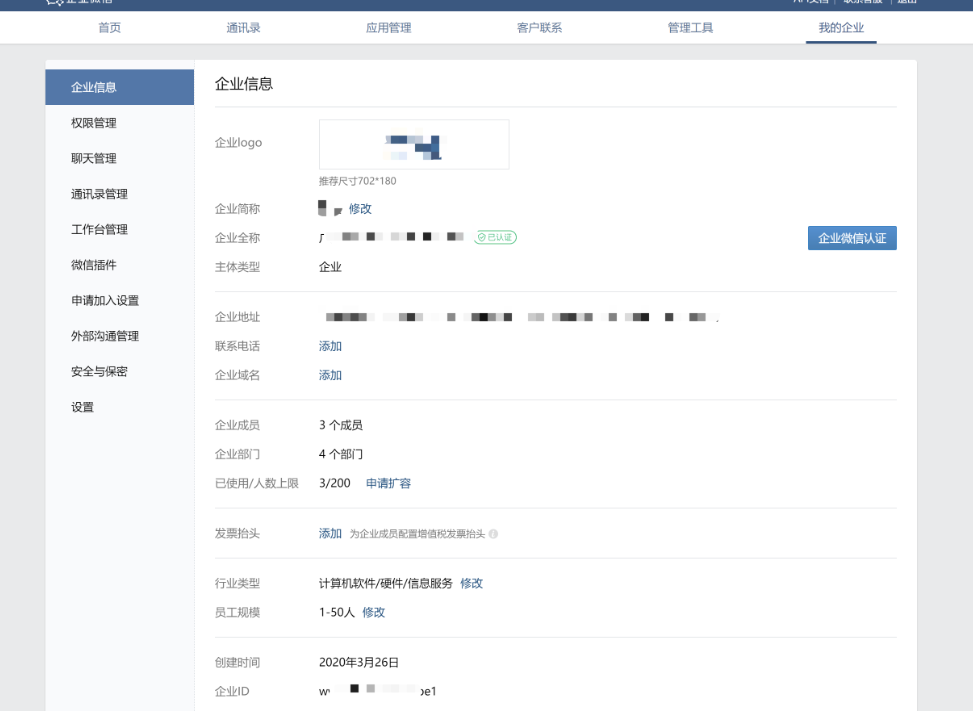
Task: Click the enterprise logo image
Action: (414, 145)
